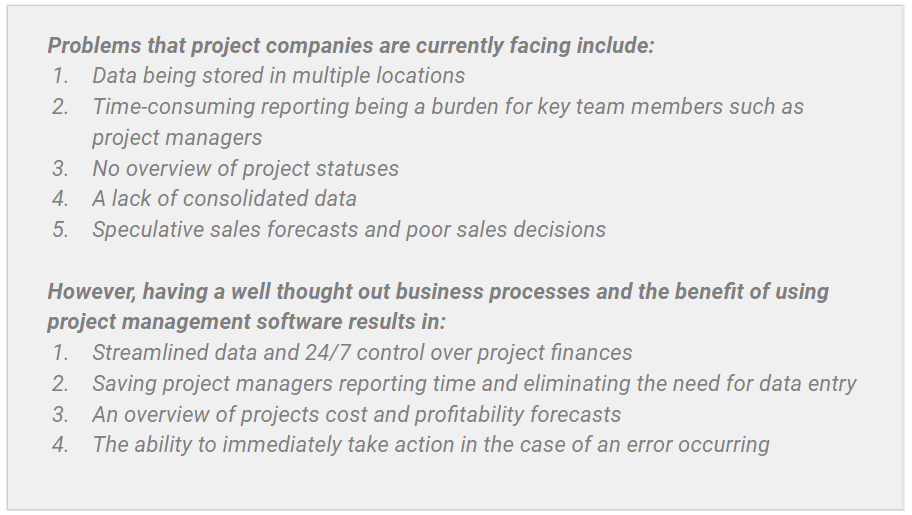Click the wrapped line 'project managers'

pyautogui.click(x=177, y=138)
